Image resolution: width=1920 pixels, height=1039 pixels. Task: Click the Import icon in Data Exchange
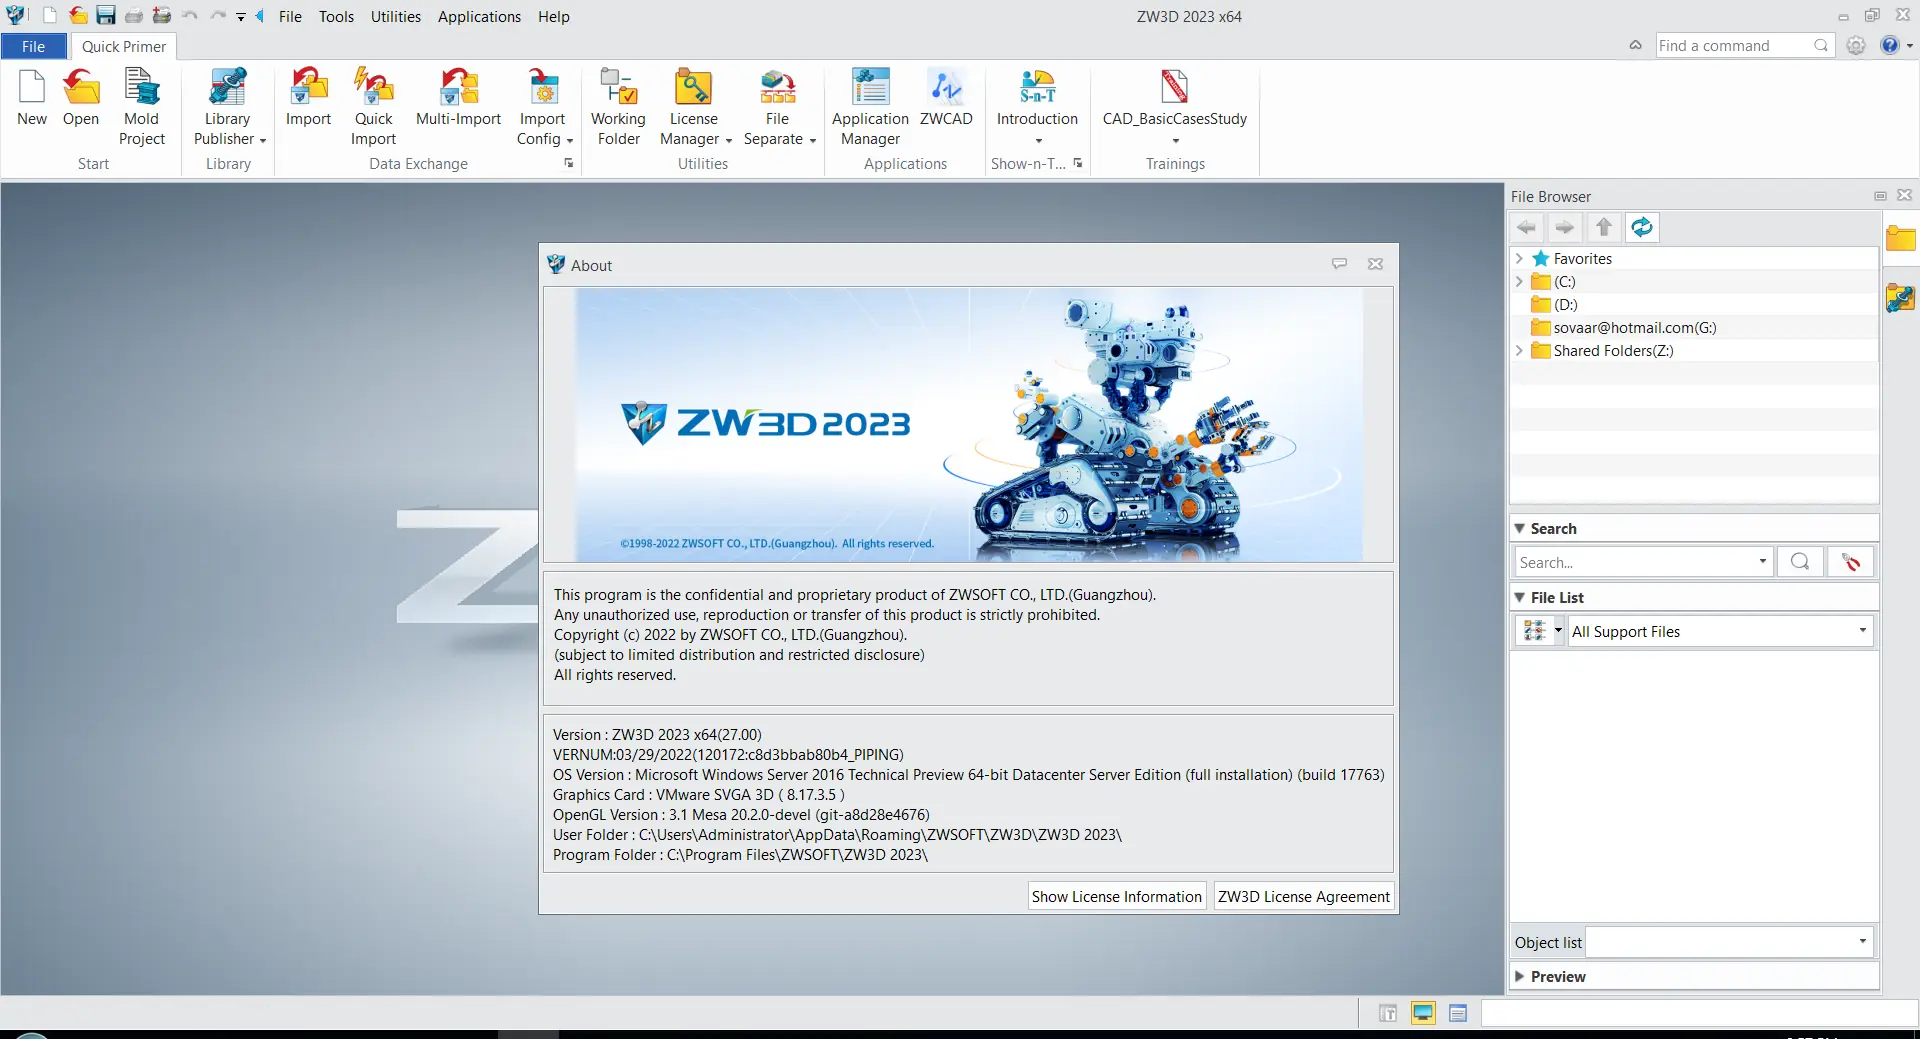(308, 97)
